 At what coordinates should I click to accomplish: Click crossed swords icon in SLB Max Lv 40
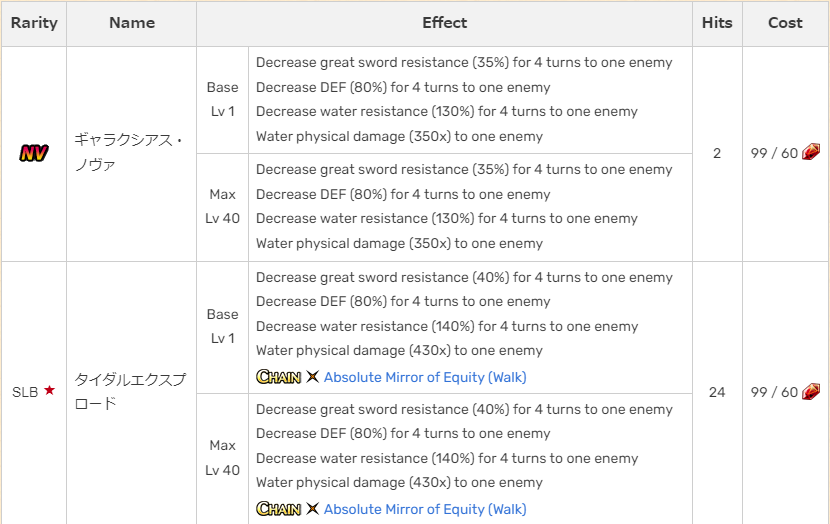click(312, 509)
